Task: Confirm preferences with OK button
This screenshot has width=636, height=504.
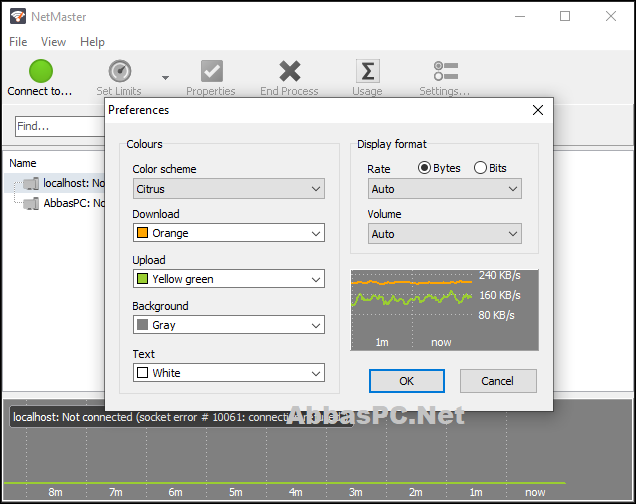Action: (407, 381)
